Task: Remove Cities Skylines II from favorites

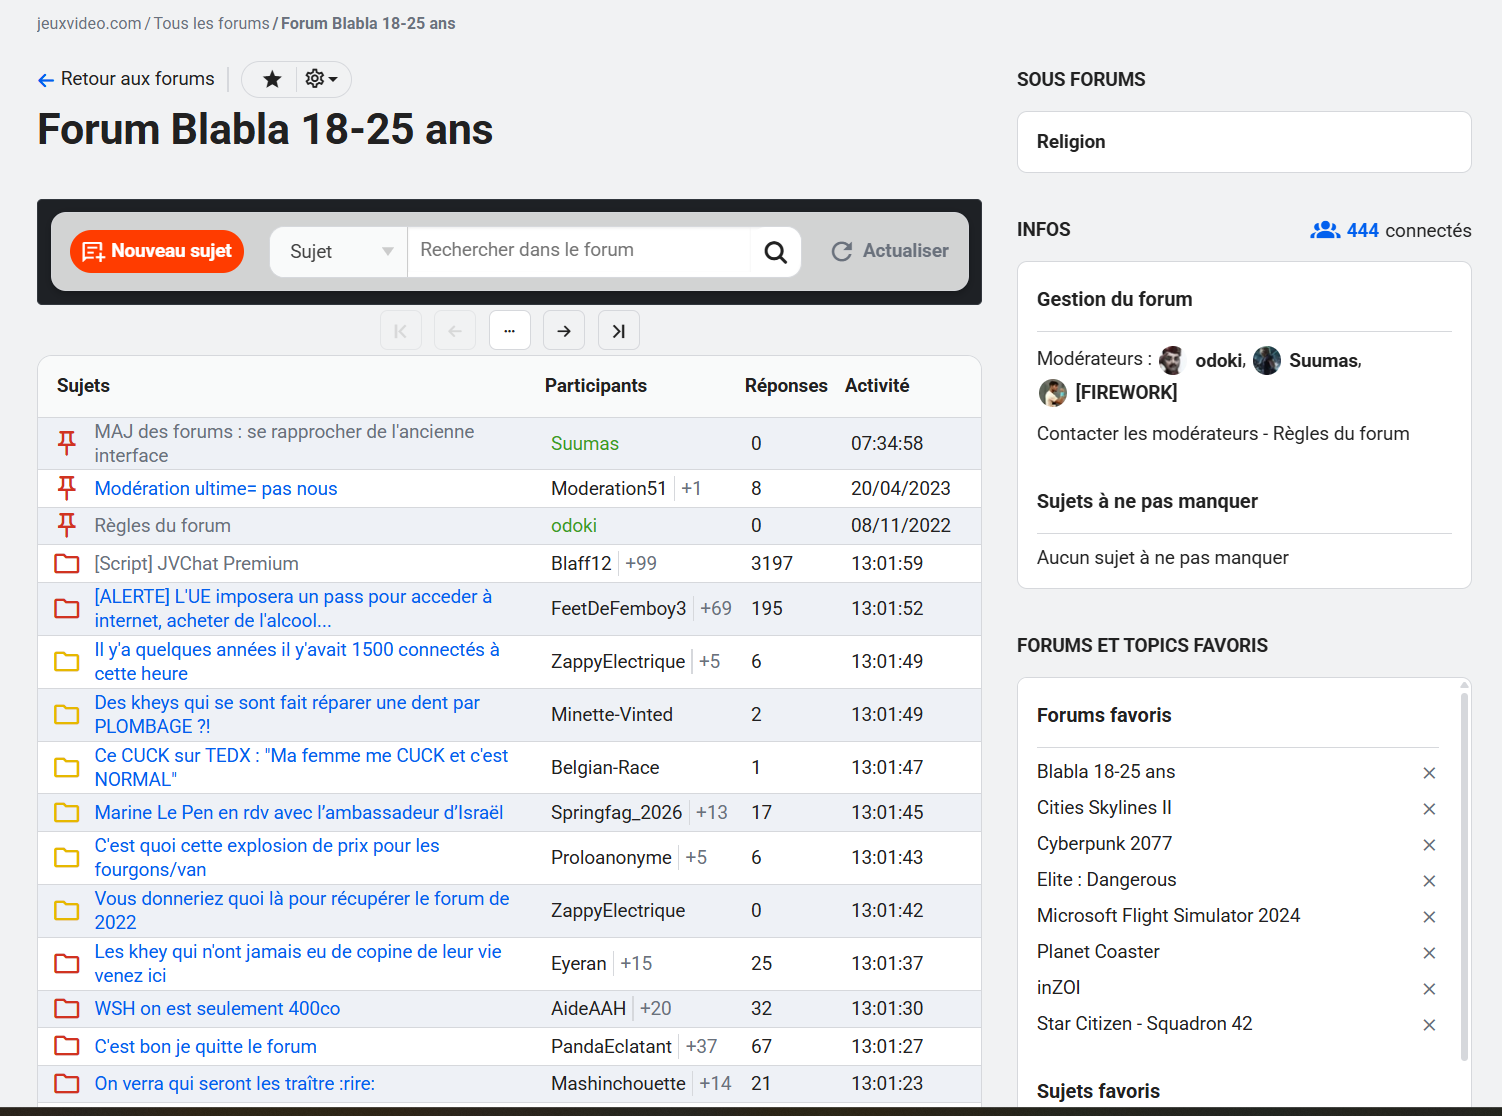Action: click(1429, 809)
